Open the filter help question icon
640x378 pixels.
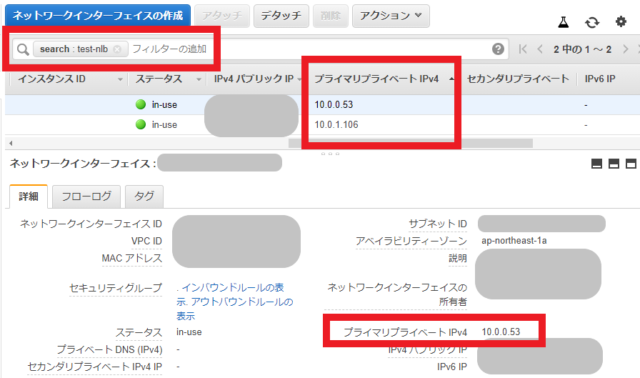tap(498, 49)
